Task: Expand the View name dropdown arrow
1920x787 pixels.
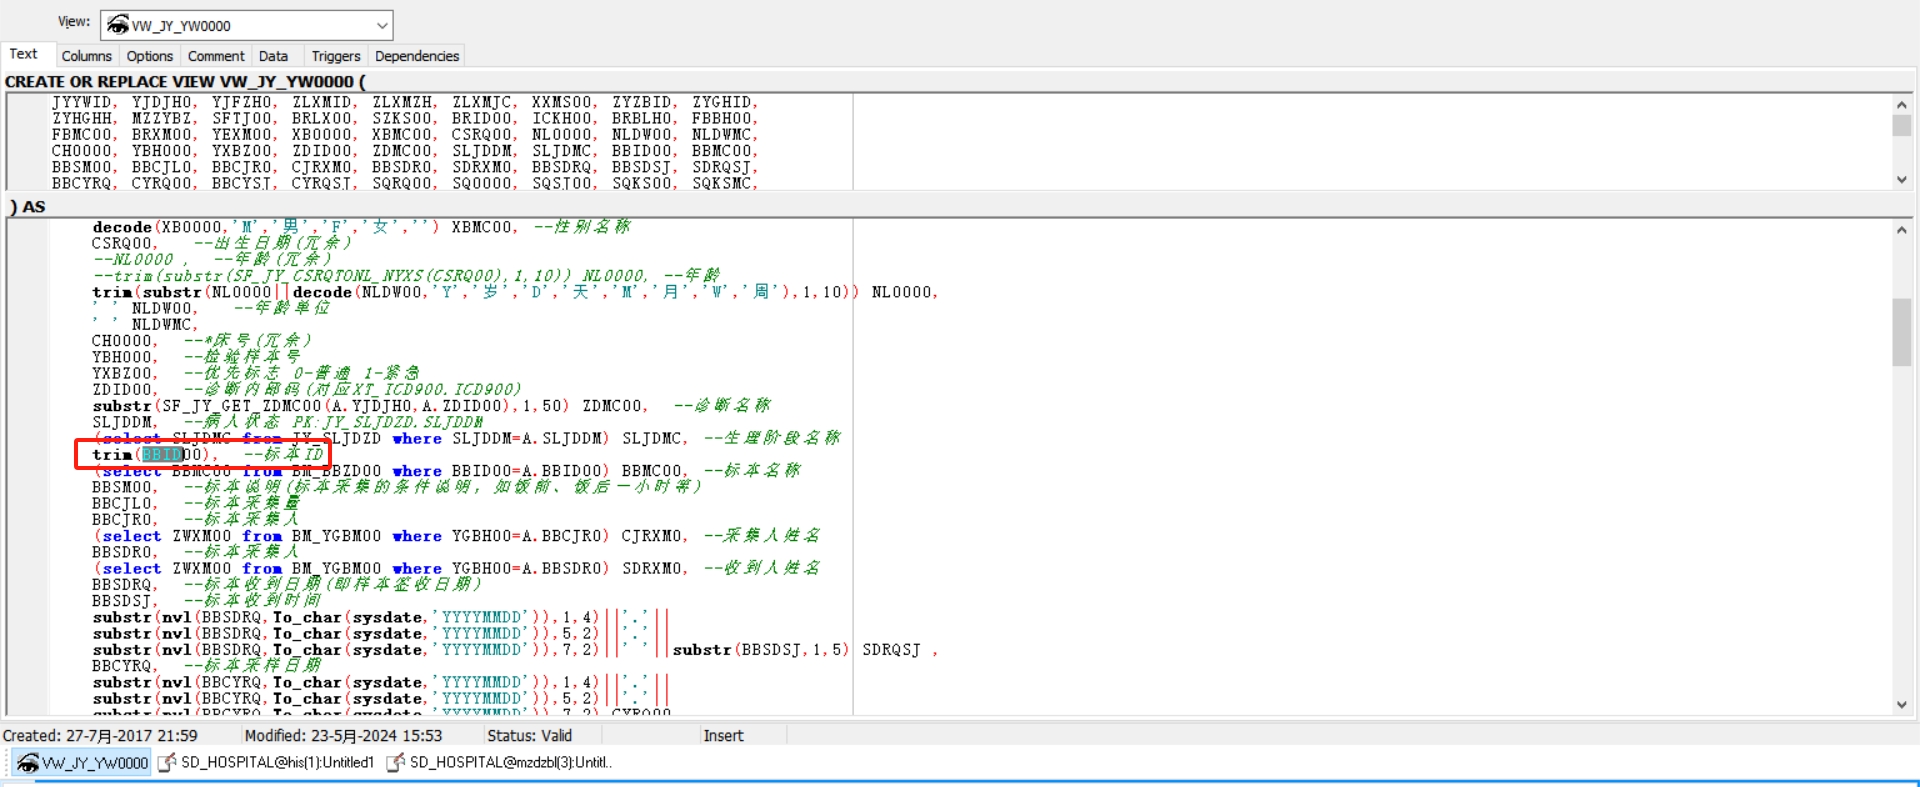Action: click(382, 26)
